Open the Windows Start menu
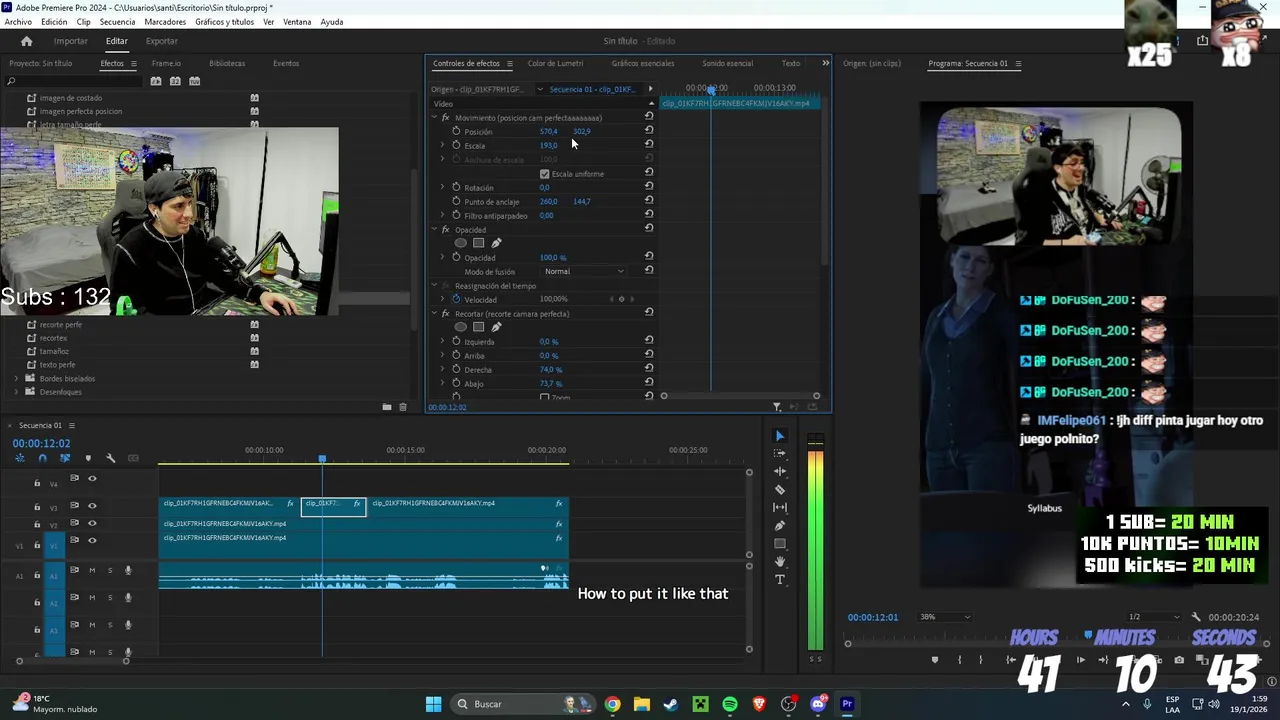 [433, 704]
